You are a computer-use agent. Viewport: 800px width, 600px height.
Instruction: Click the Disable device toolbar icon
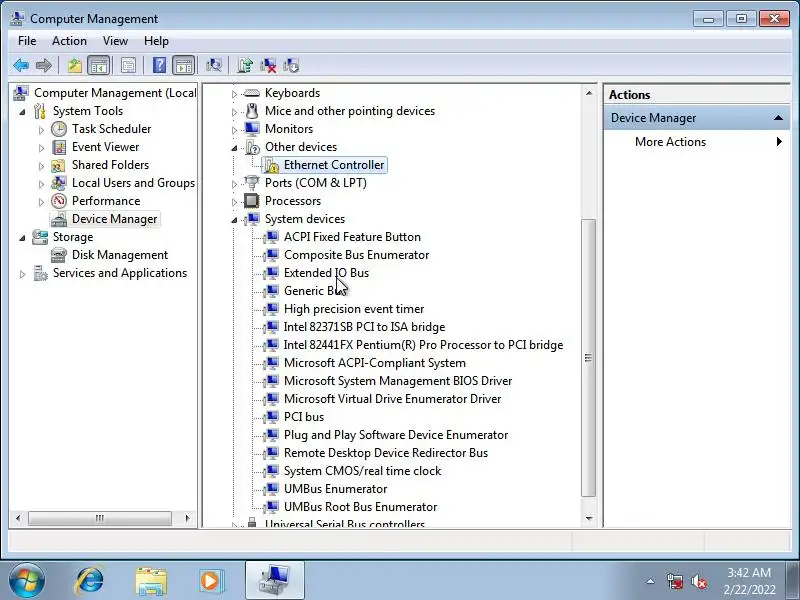coord(291,65)
